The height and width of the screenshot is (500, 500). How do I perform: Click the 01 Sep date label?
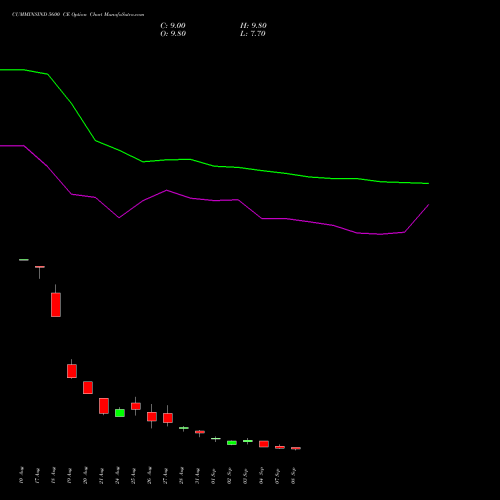213,475
